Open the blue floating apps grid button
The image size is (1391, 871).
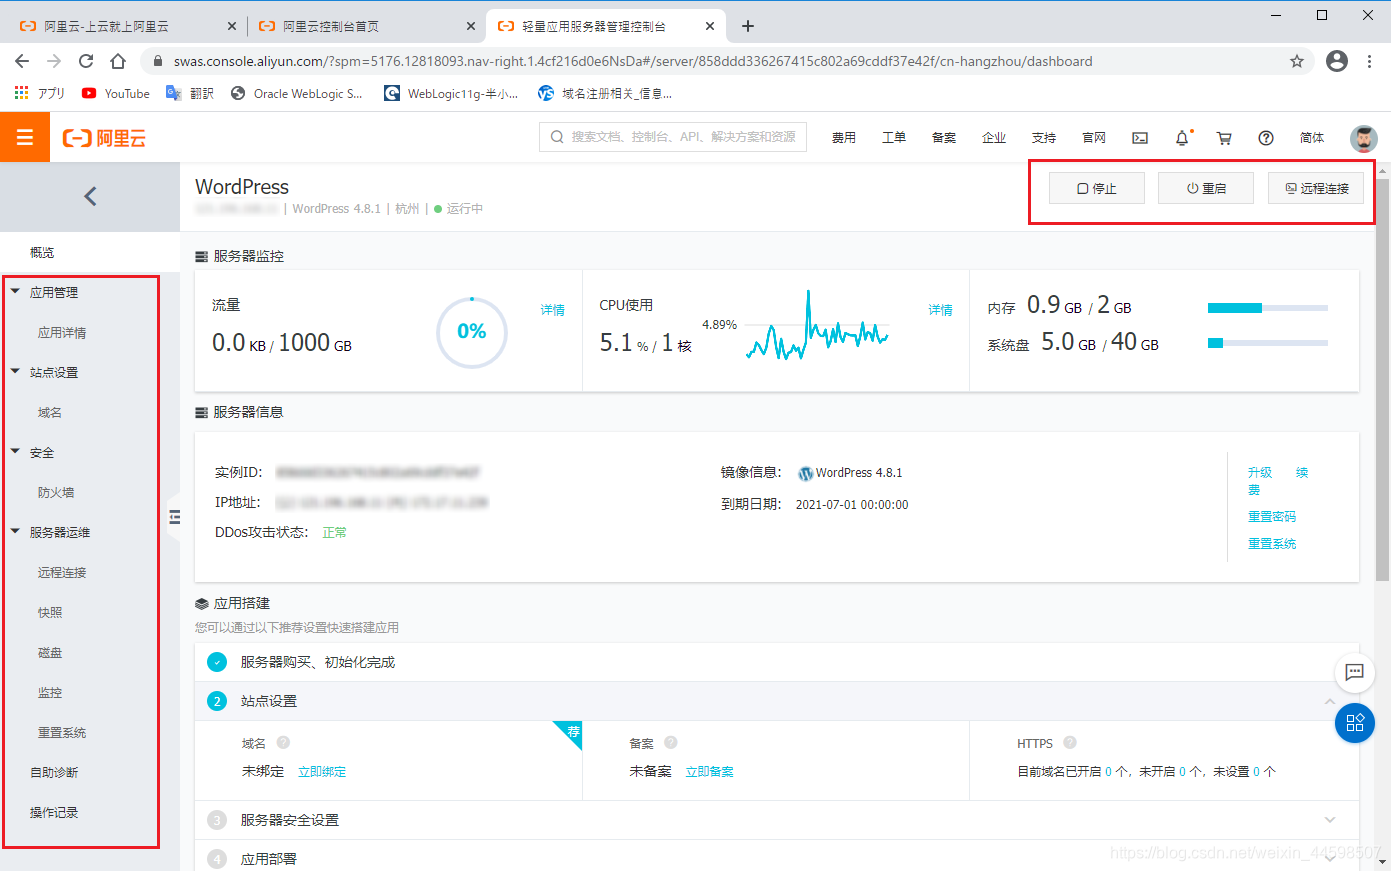click(x=1355, y=723)
